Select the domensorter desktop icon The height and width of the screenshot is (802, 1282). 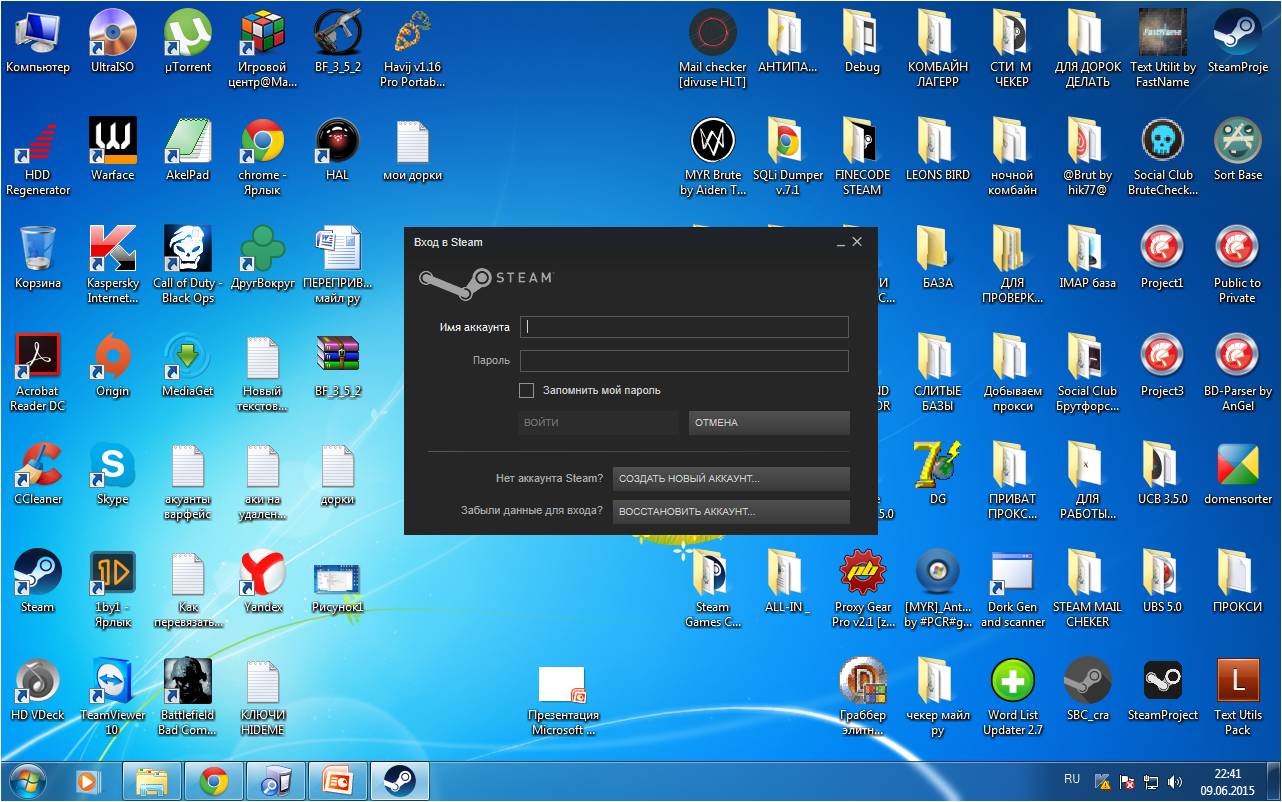pos(1238,474)
